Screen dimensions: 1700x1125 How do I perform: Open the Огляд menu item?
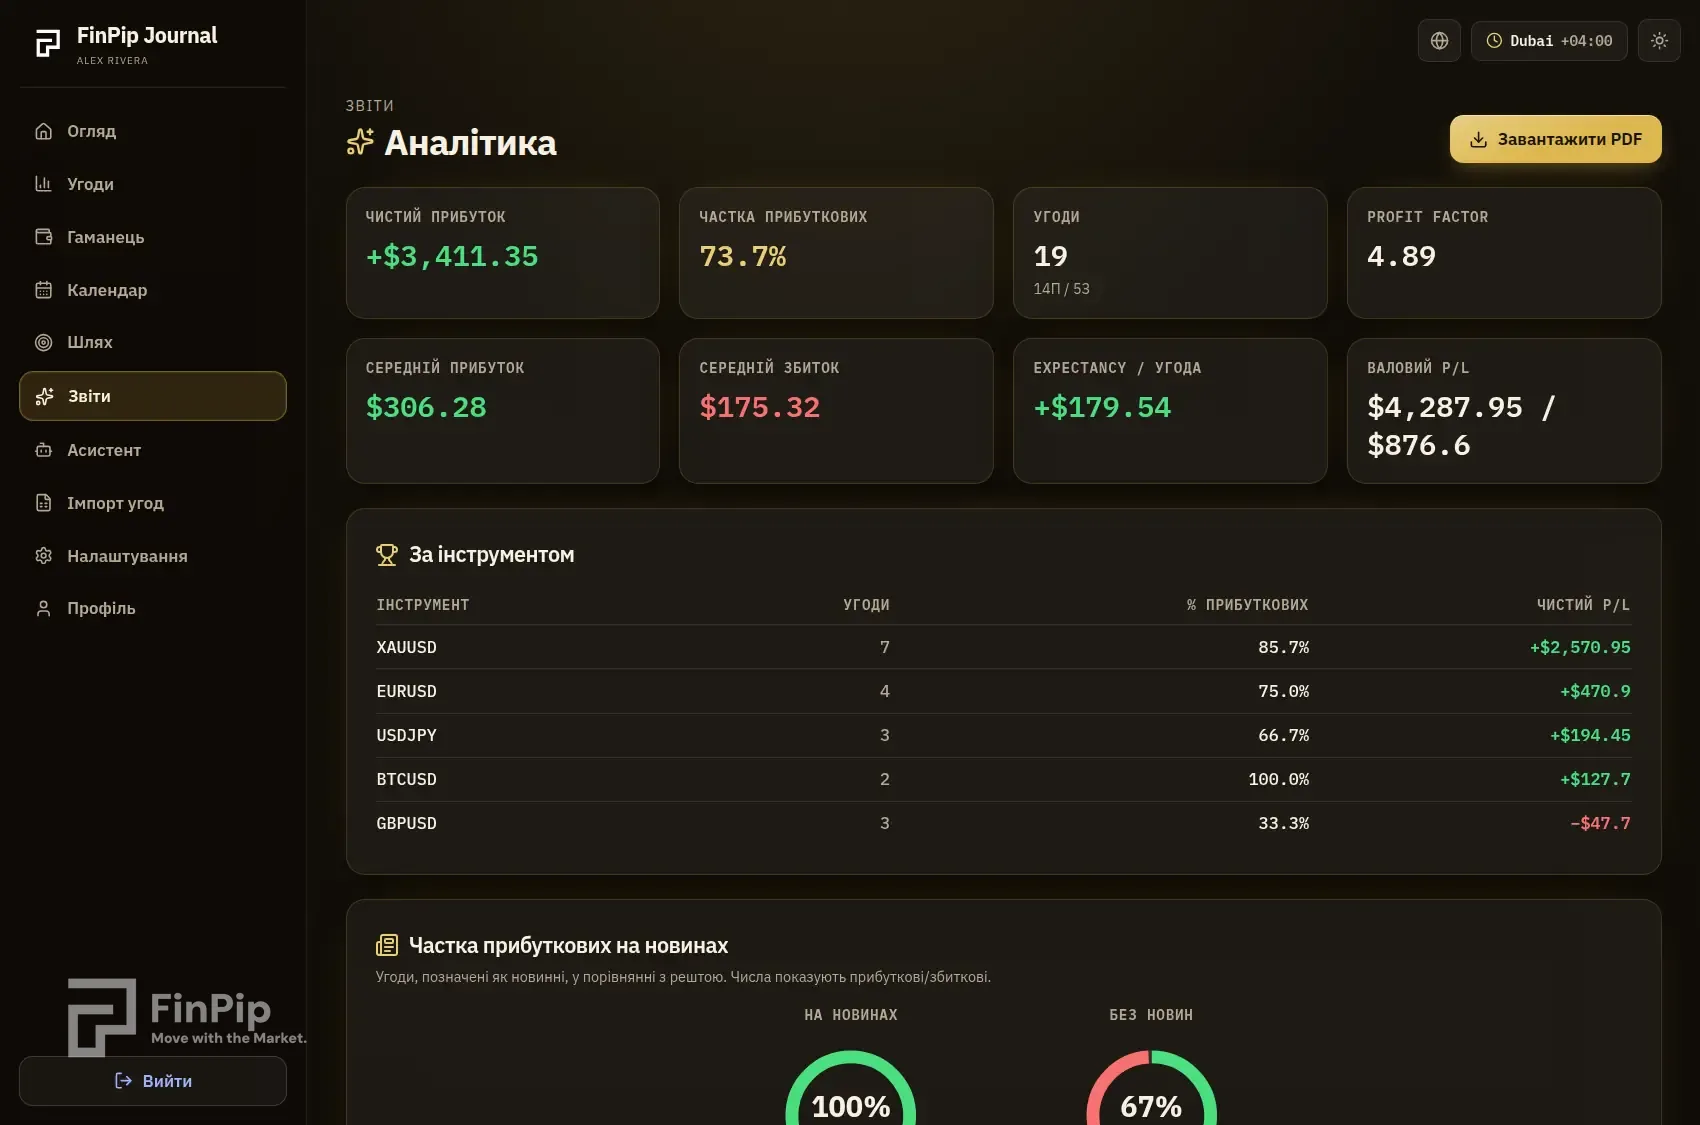[x=153, y=131]
